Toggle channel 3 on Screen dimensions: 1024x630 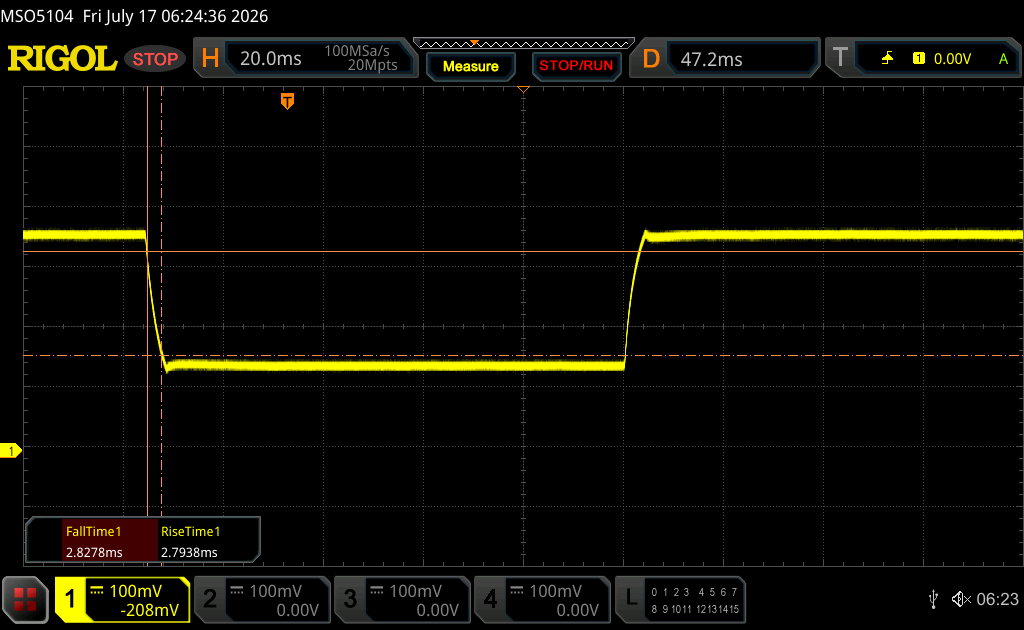click(350, 599)
